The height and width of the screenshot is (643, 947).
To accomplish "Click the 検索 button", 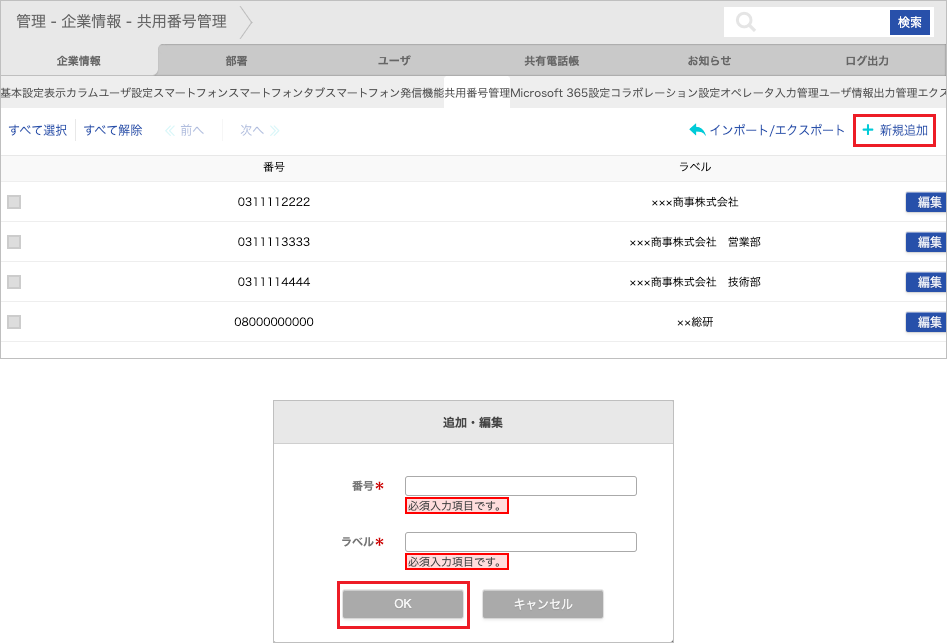I will [910, 22].
